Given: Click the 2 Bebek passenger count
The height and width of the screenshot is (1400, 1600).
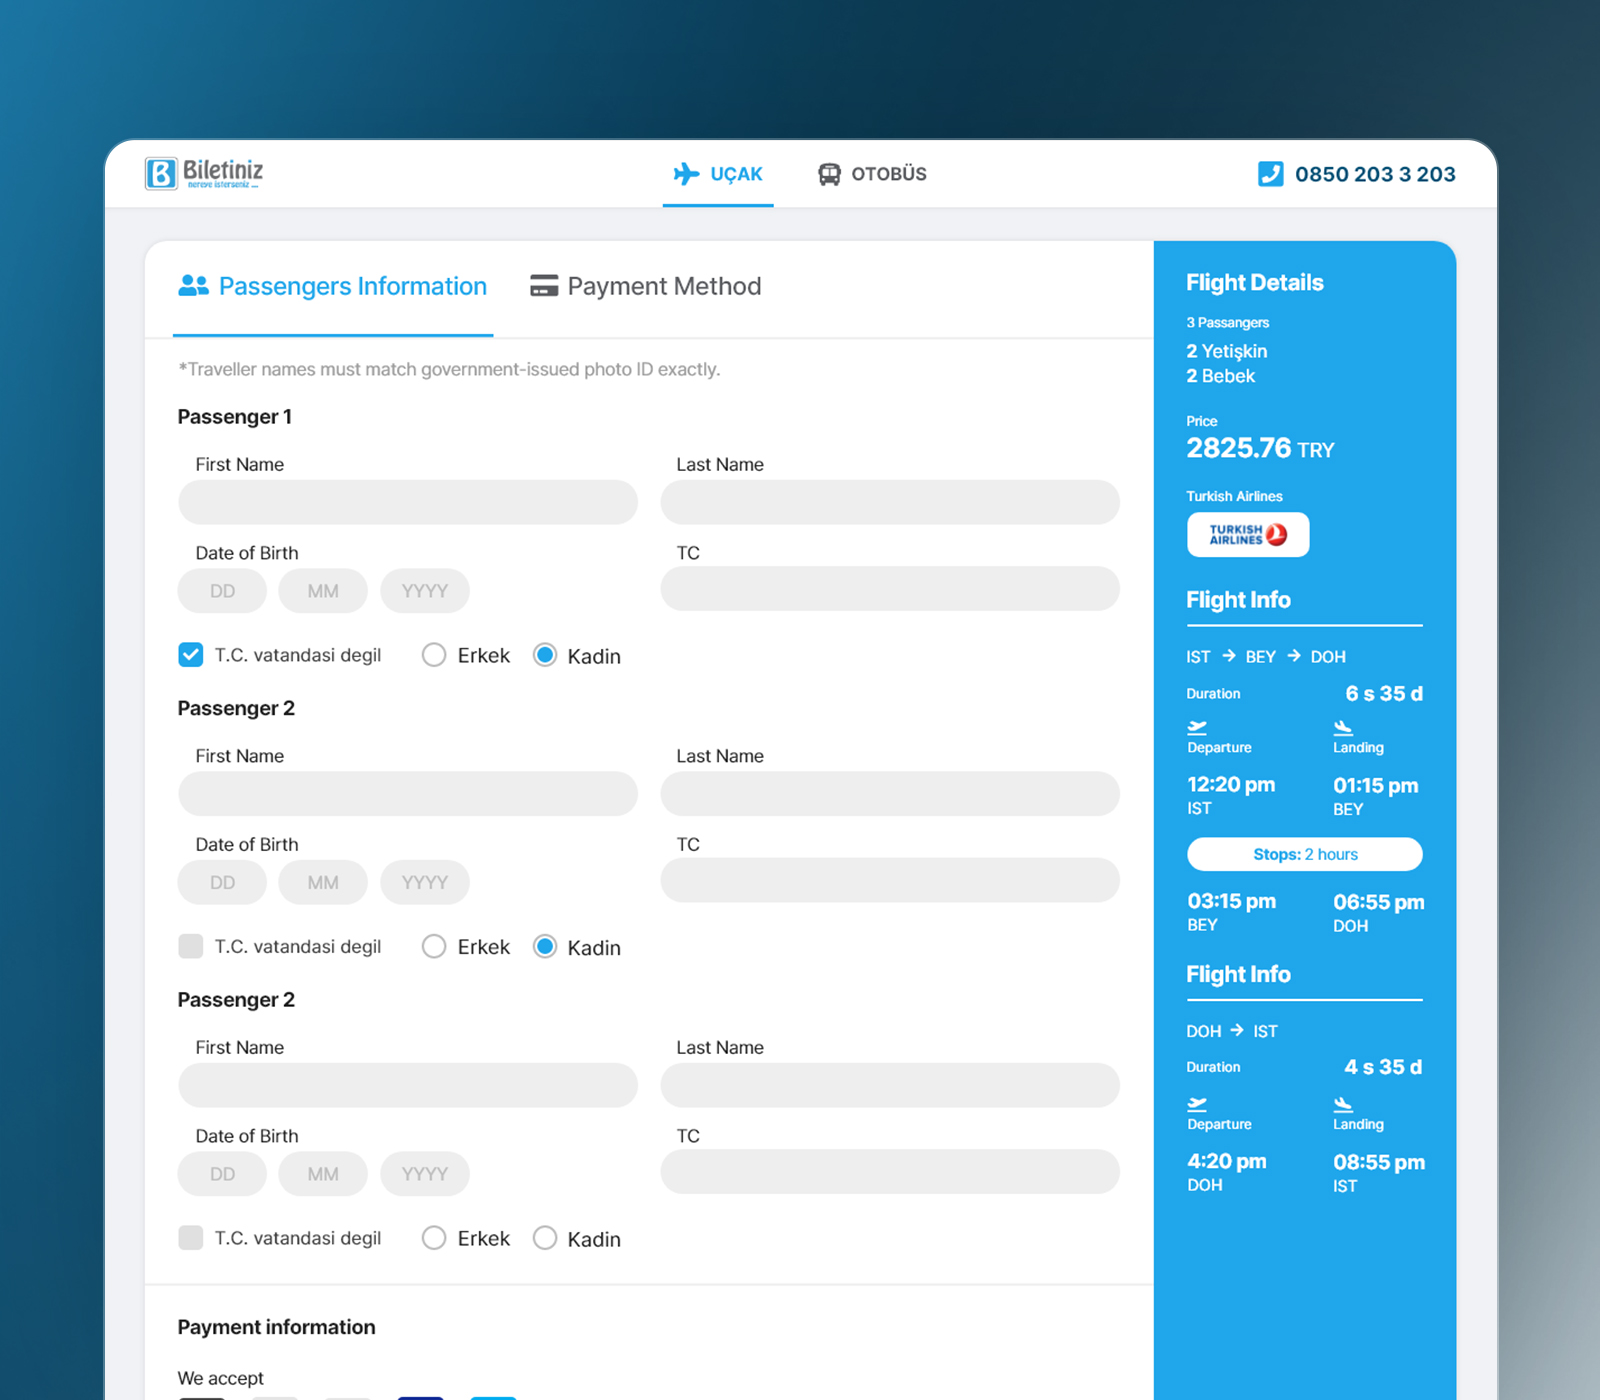Looking at the screenshot, I should pyautogui.click(x=1221, y=376).
